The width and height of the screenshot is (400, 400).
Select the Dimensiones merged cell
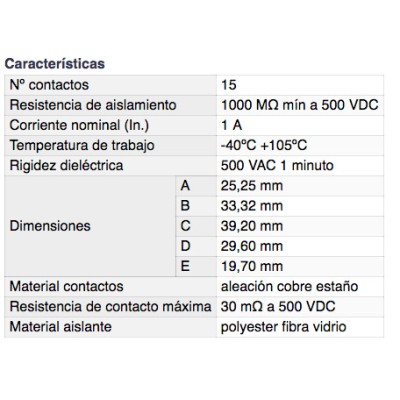90,226
